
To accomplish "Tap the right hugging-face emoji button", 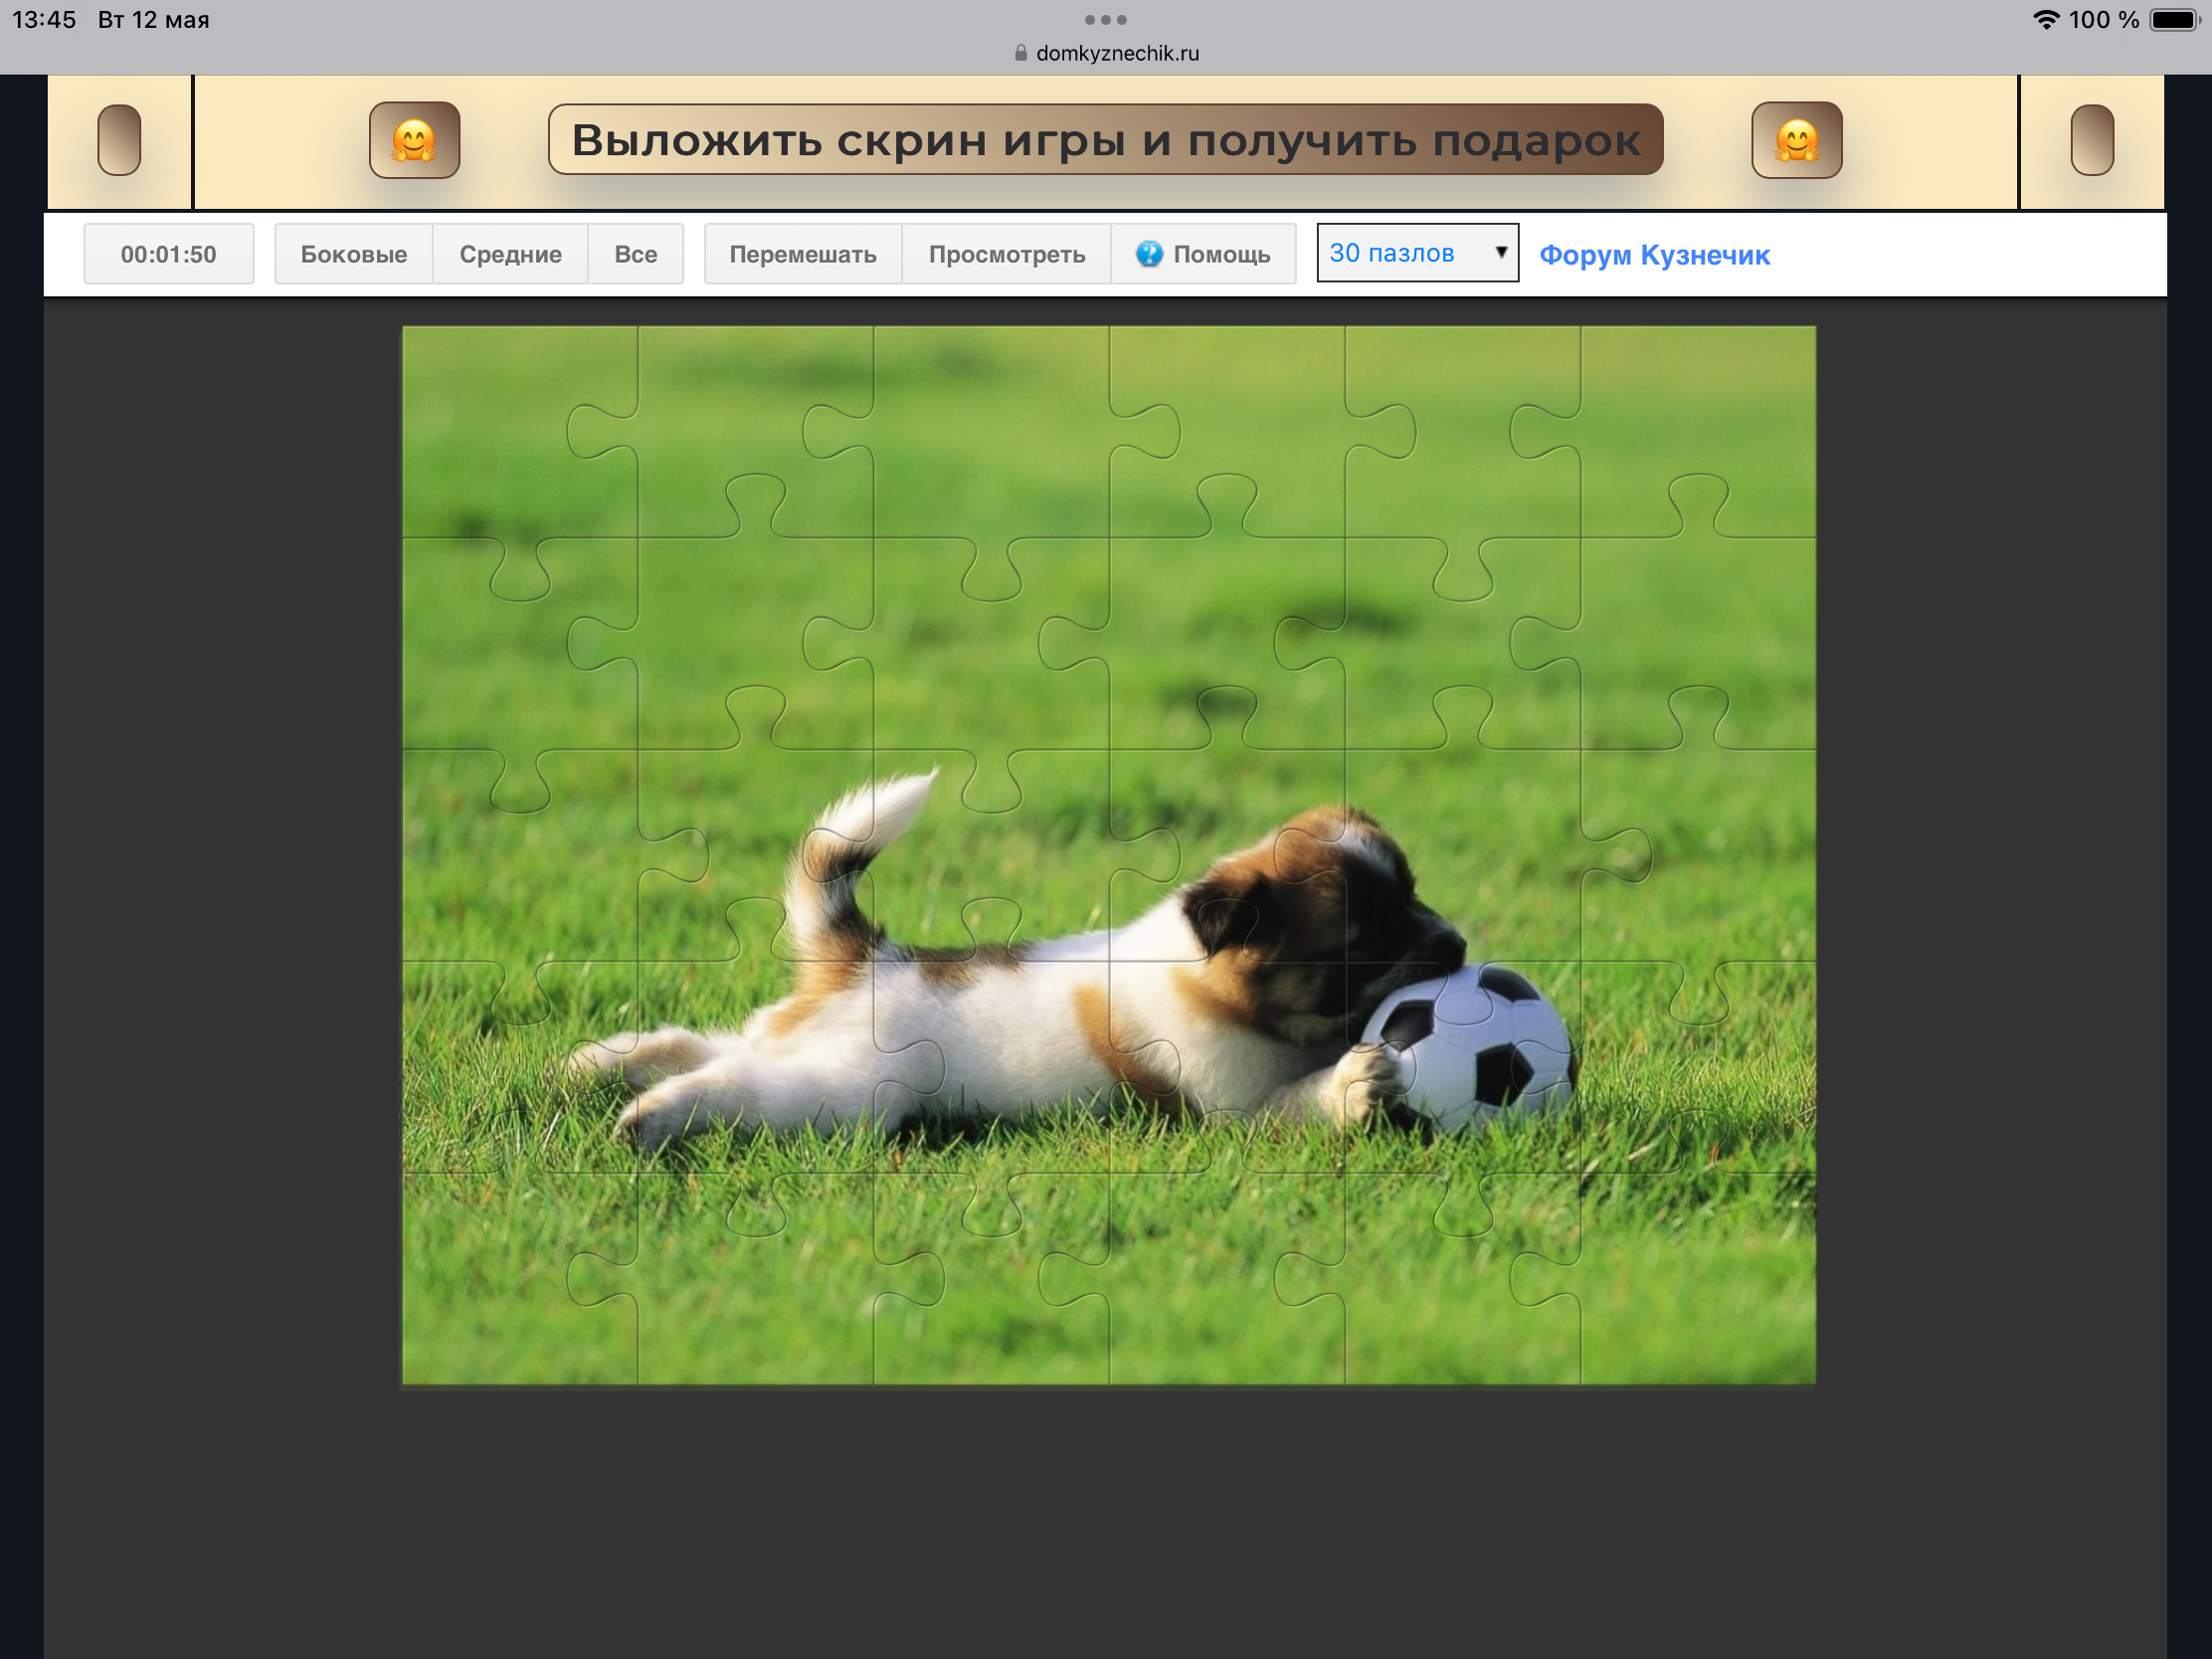I will click(1796, 140).
